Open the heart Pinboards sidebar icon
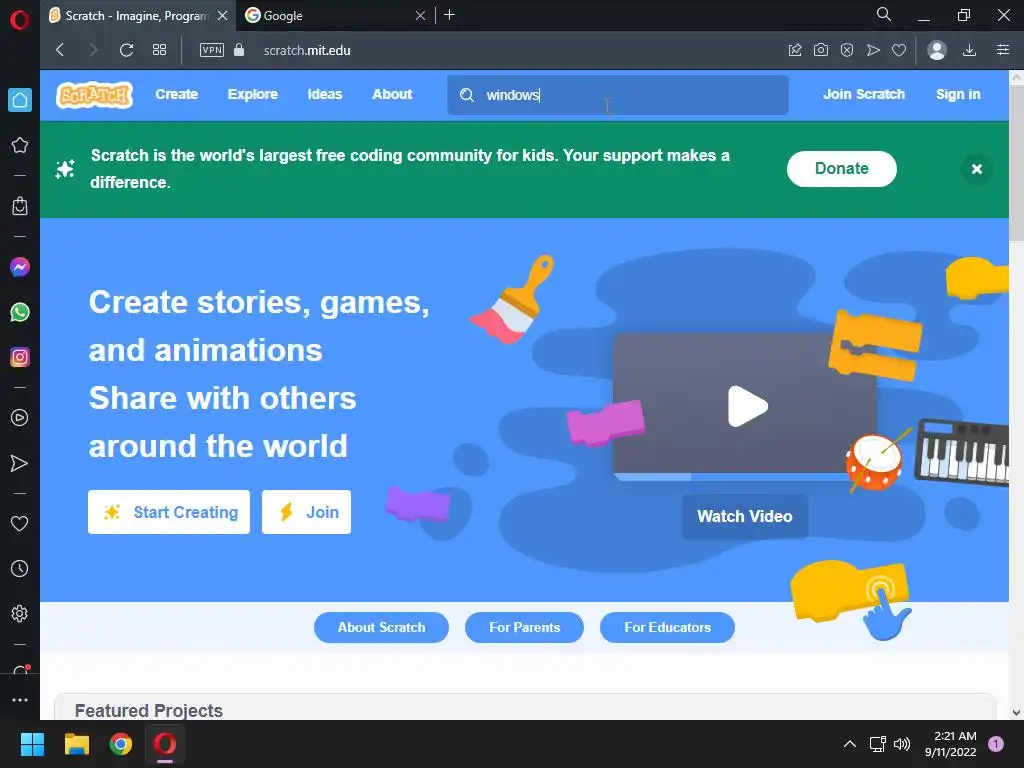 click(x=20, y=523)
